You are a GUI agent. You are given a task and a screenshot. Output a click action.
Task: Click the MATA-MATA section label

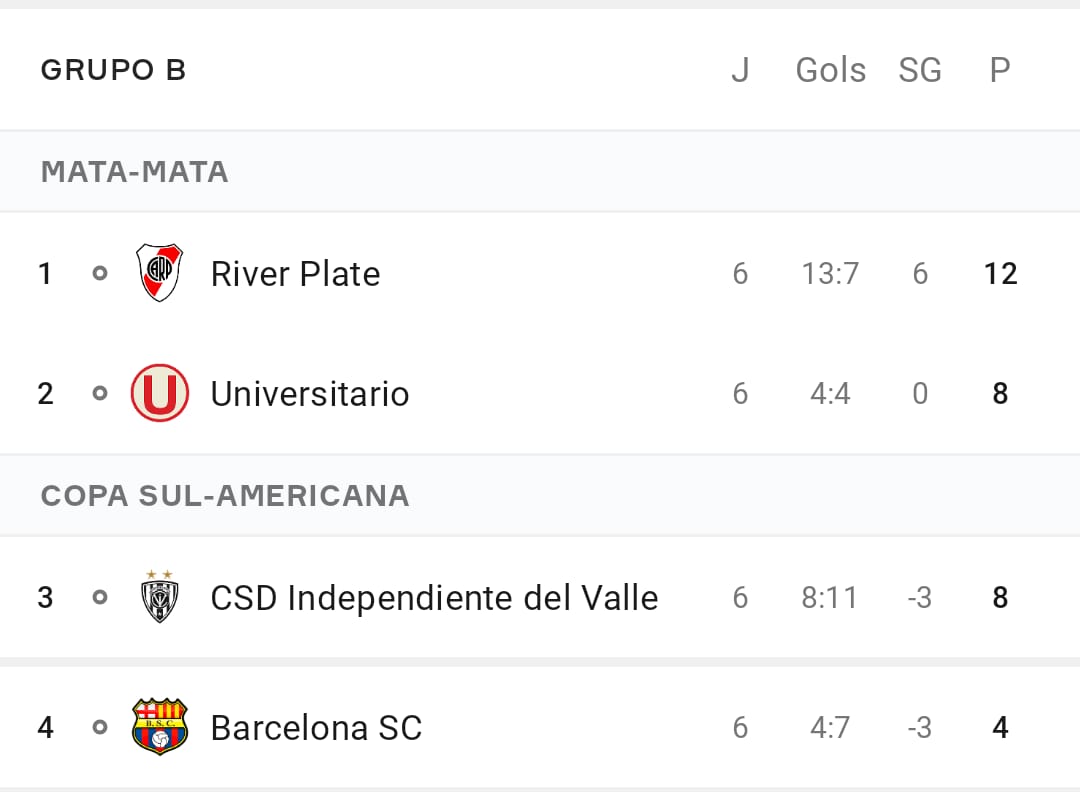click(x=134, y=171)
